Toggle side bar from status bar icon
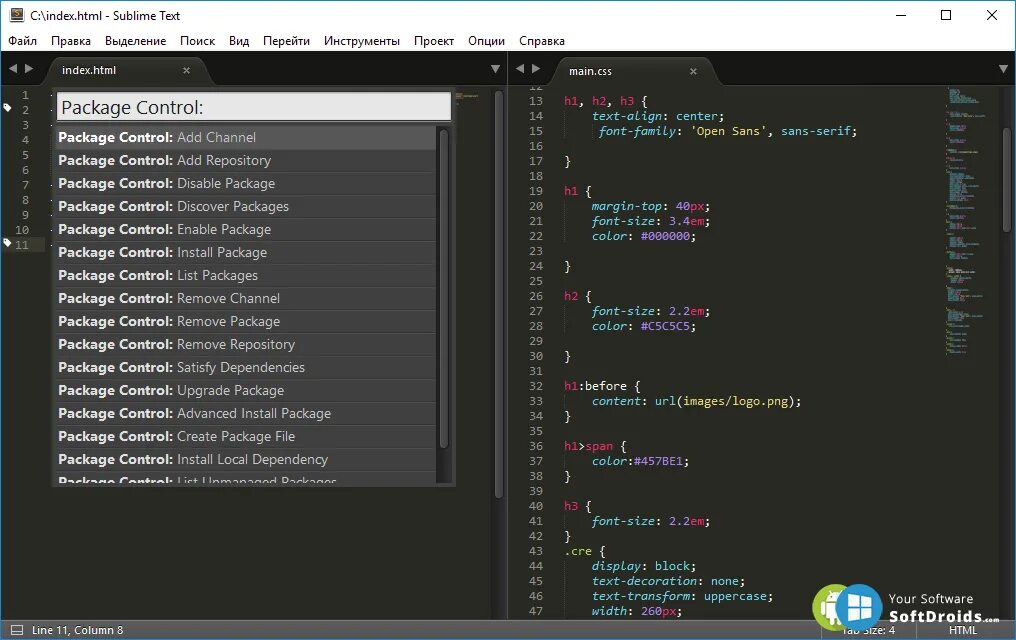The height and width of the screenshot is (640, 1016). (17, 630)
